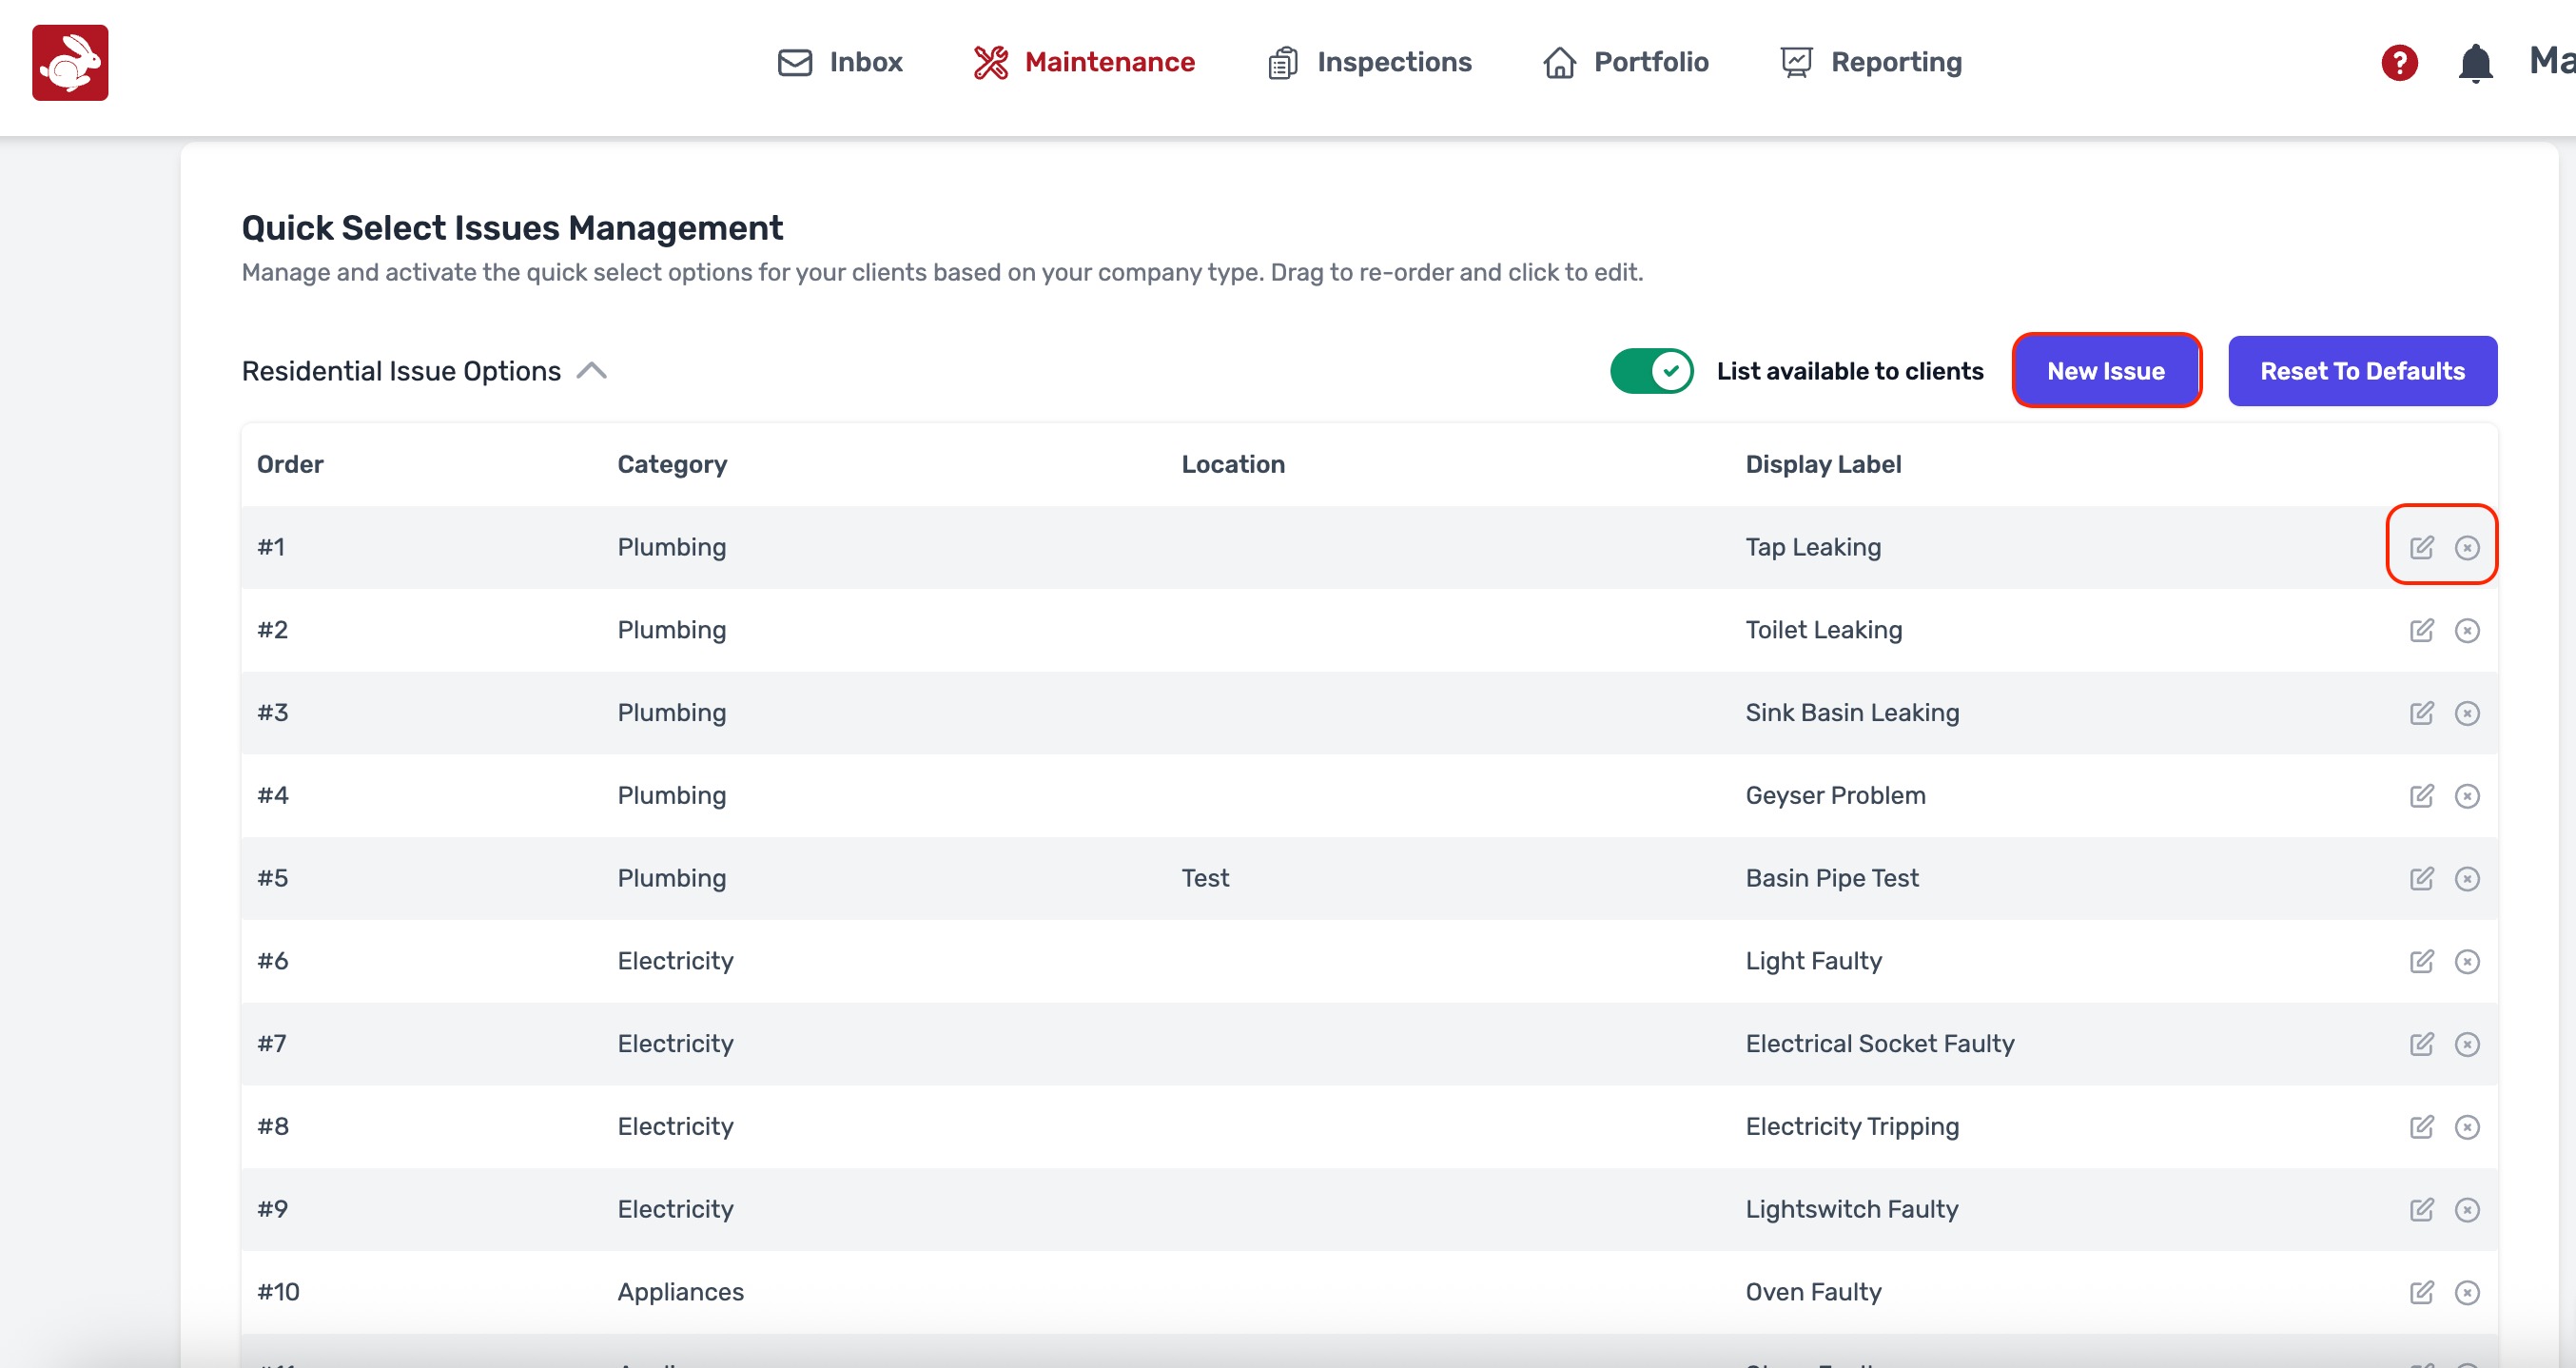The width and height of the screenshot is (2576, 1368).
Task: Edit the Oven Faulty issue
Action: tap(2421, 1292)
